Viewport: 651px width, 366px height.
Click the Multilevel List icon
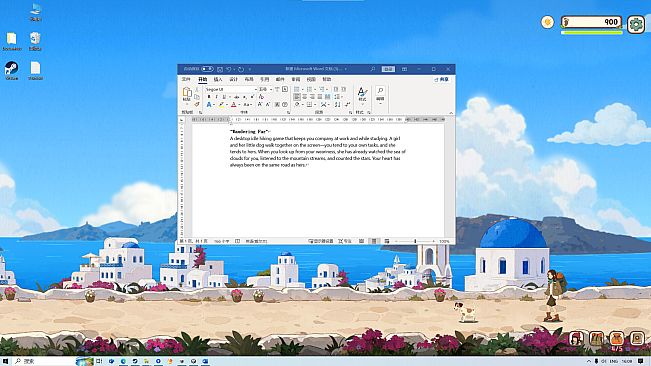(x=322, y=89)
